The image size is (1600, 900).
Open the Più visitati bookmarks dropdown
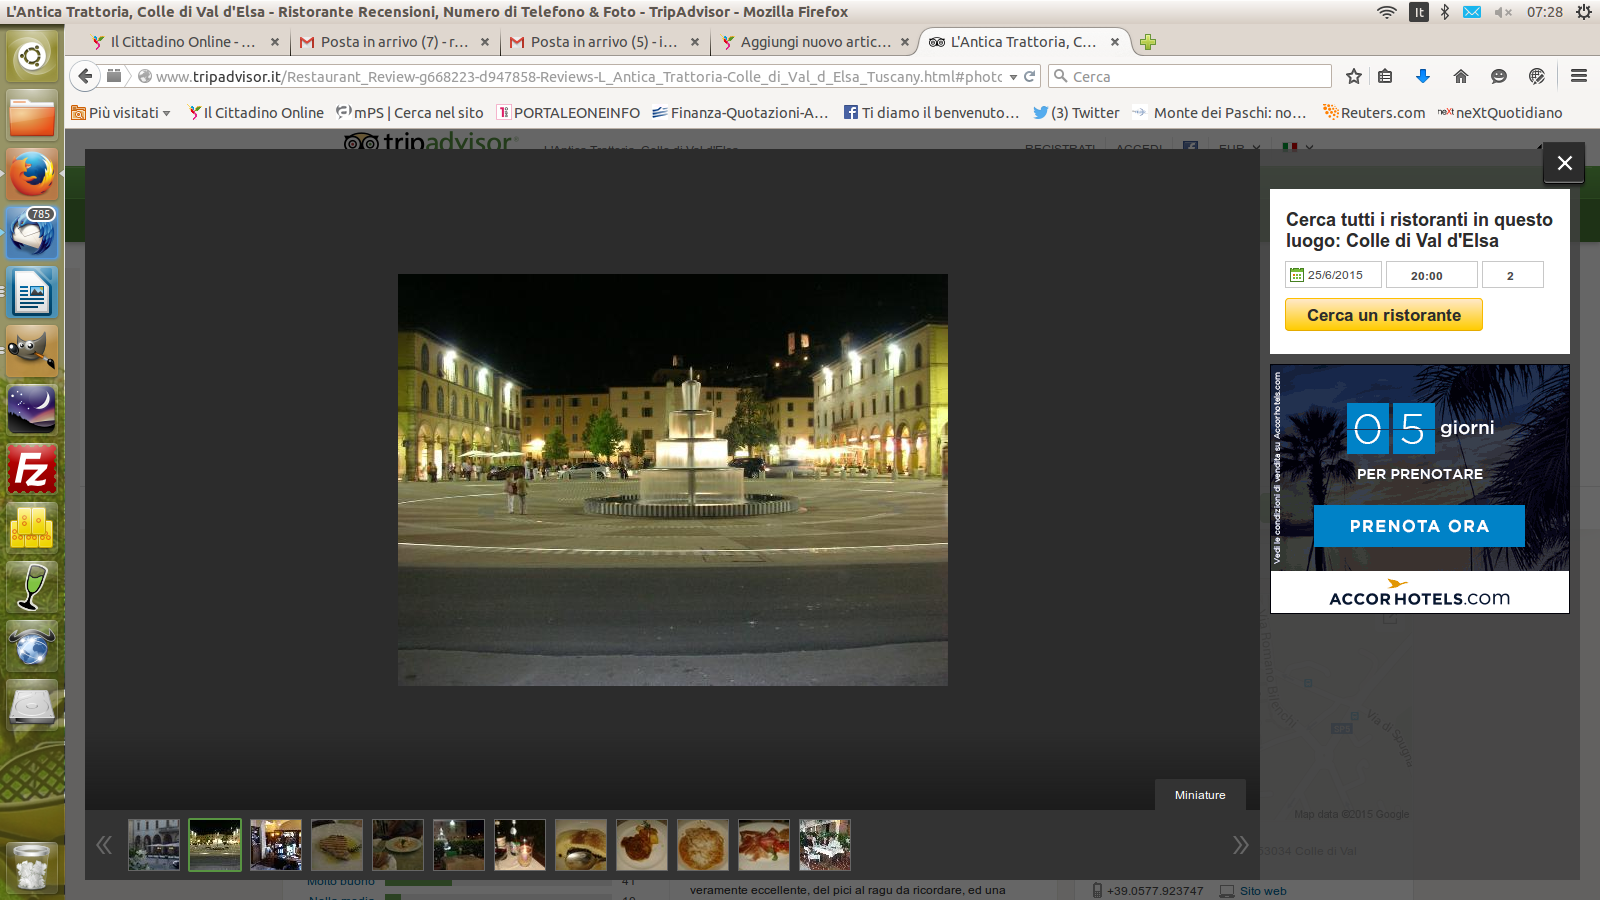(x=121, y=113)
